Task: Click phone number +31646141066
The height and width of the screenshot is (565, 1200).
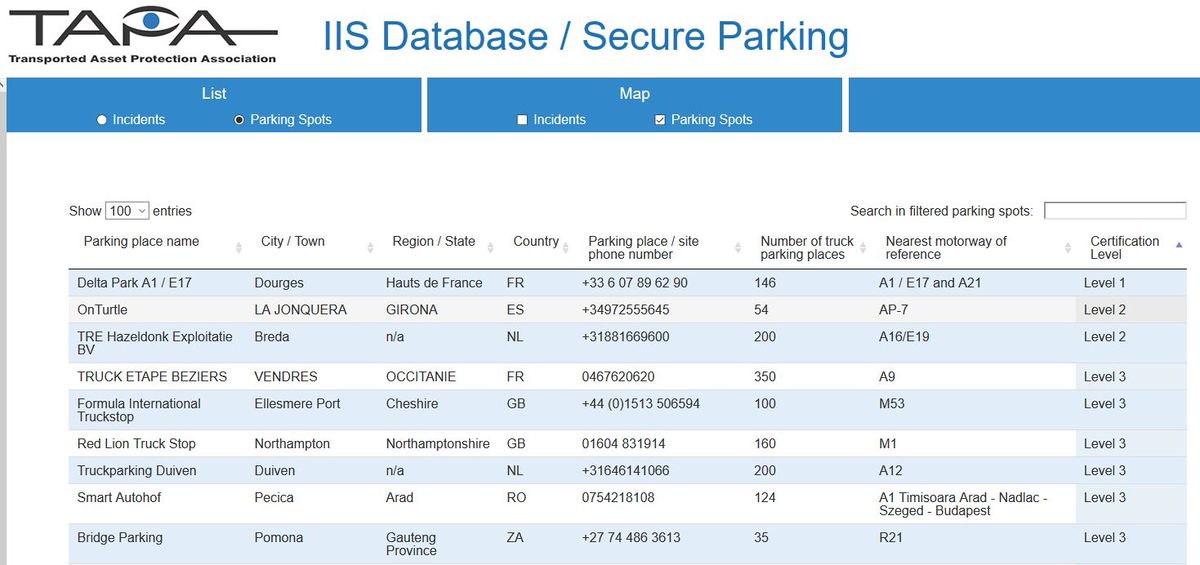Action: point(626,471)
